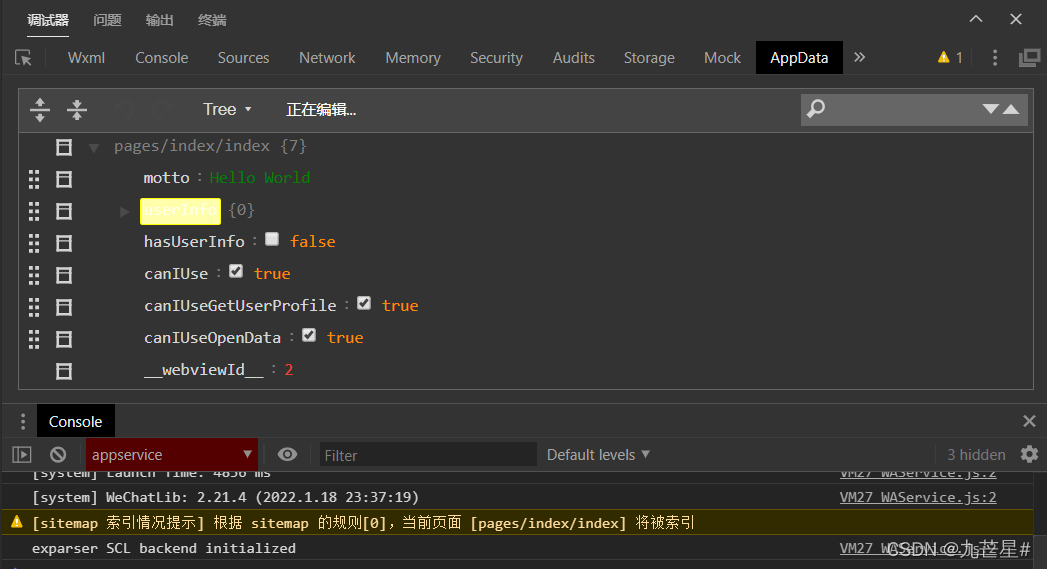
Task: Open the Memory tab
Action: tap(413, 58)
